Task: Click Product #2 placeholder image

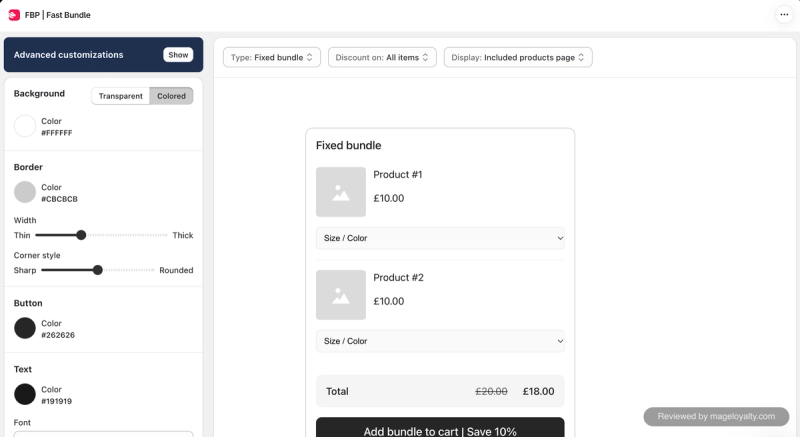Action: tap(341, 295)
